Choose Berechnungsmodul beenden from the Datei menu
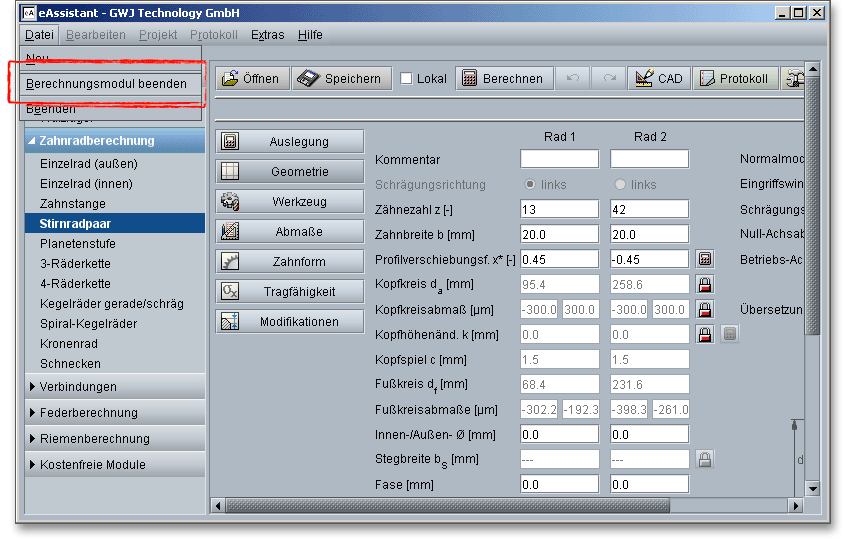This screenshot has height=539, width=846. (106, 84)
